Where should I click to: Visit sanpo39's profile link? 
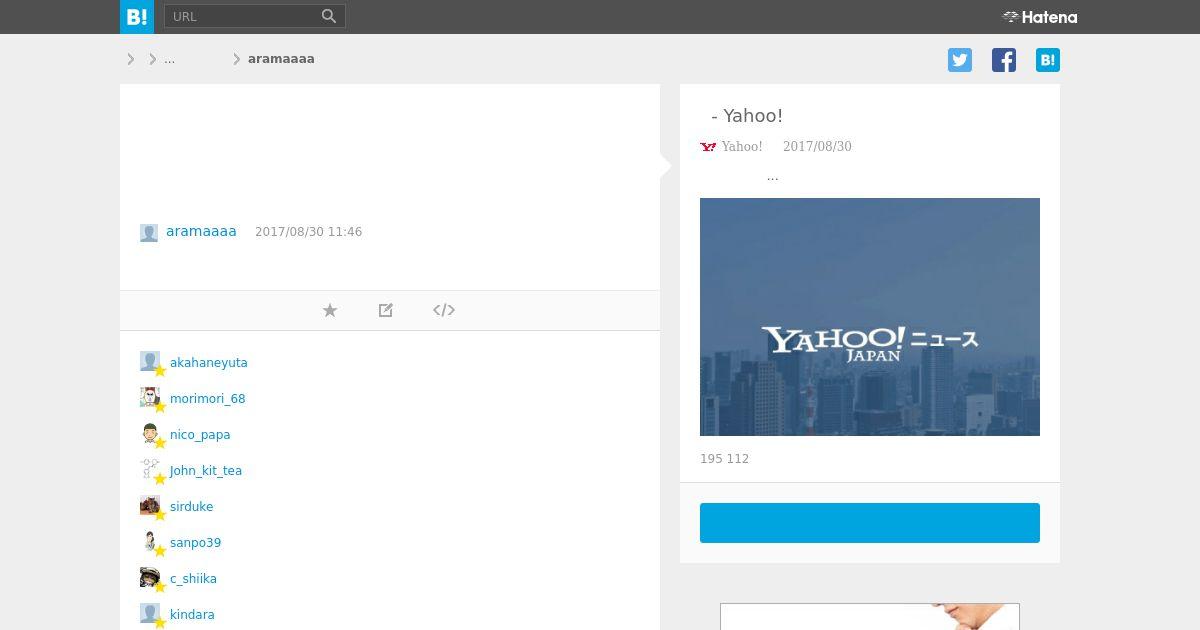click(195, 543)
